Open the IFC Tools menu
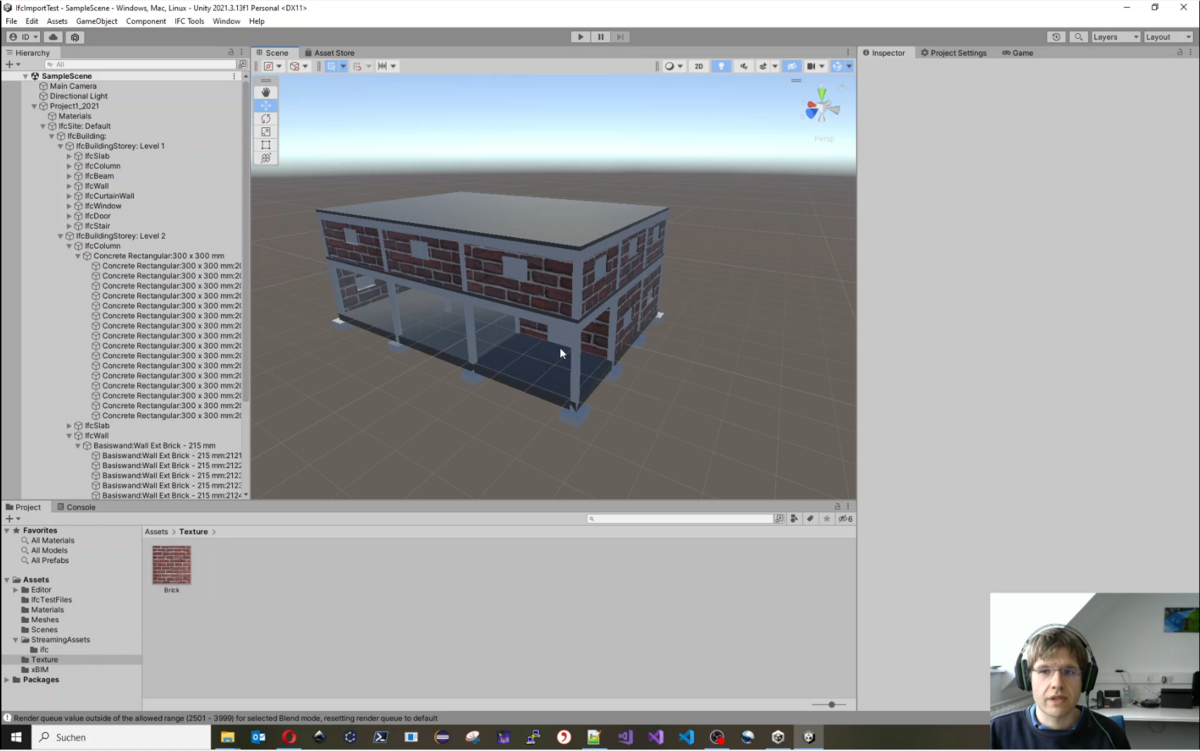 (x=189, y=21)
